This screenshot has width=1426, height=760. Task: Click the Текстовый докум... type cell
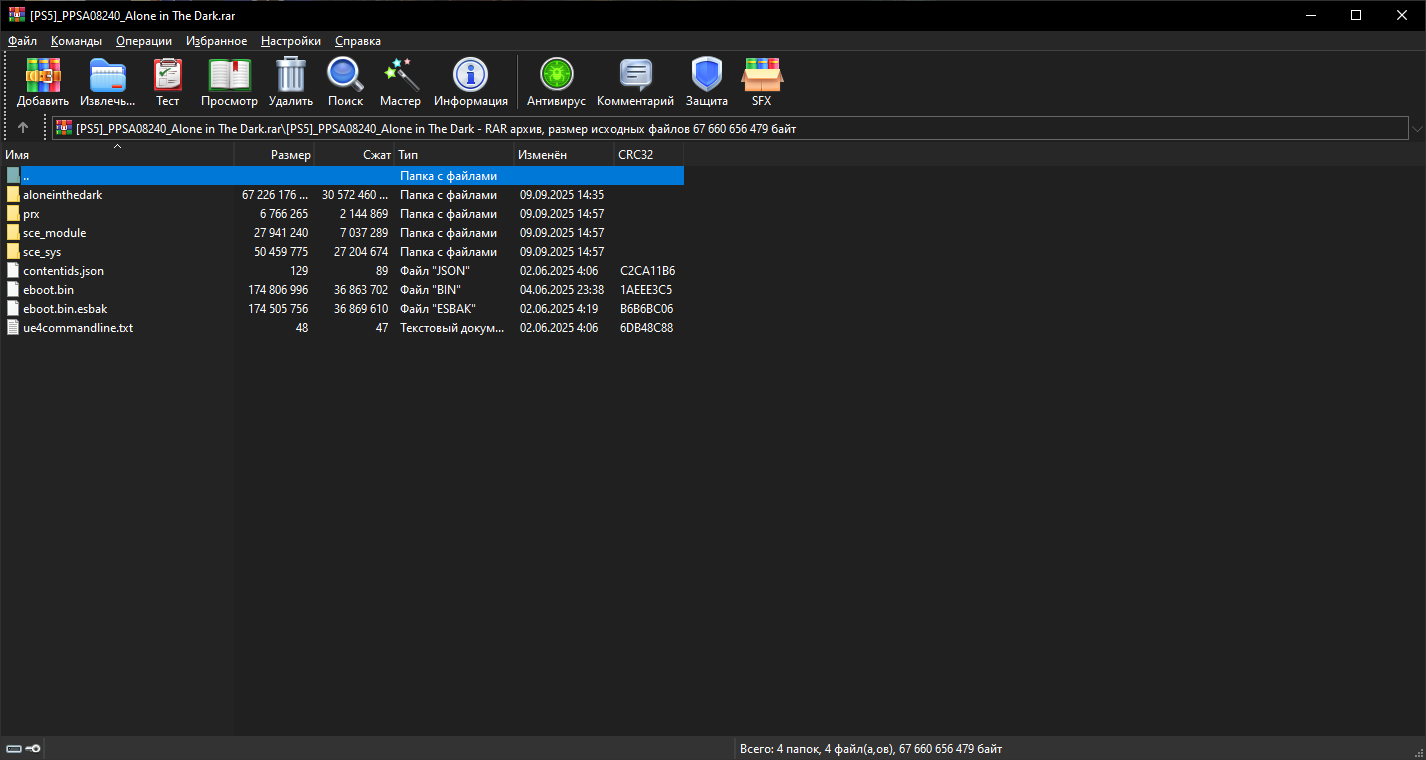click(x=453, y=328)
